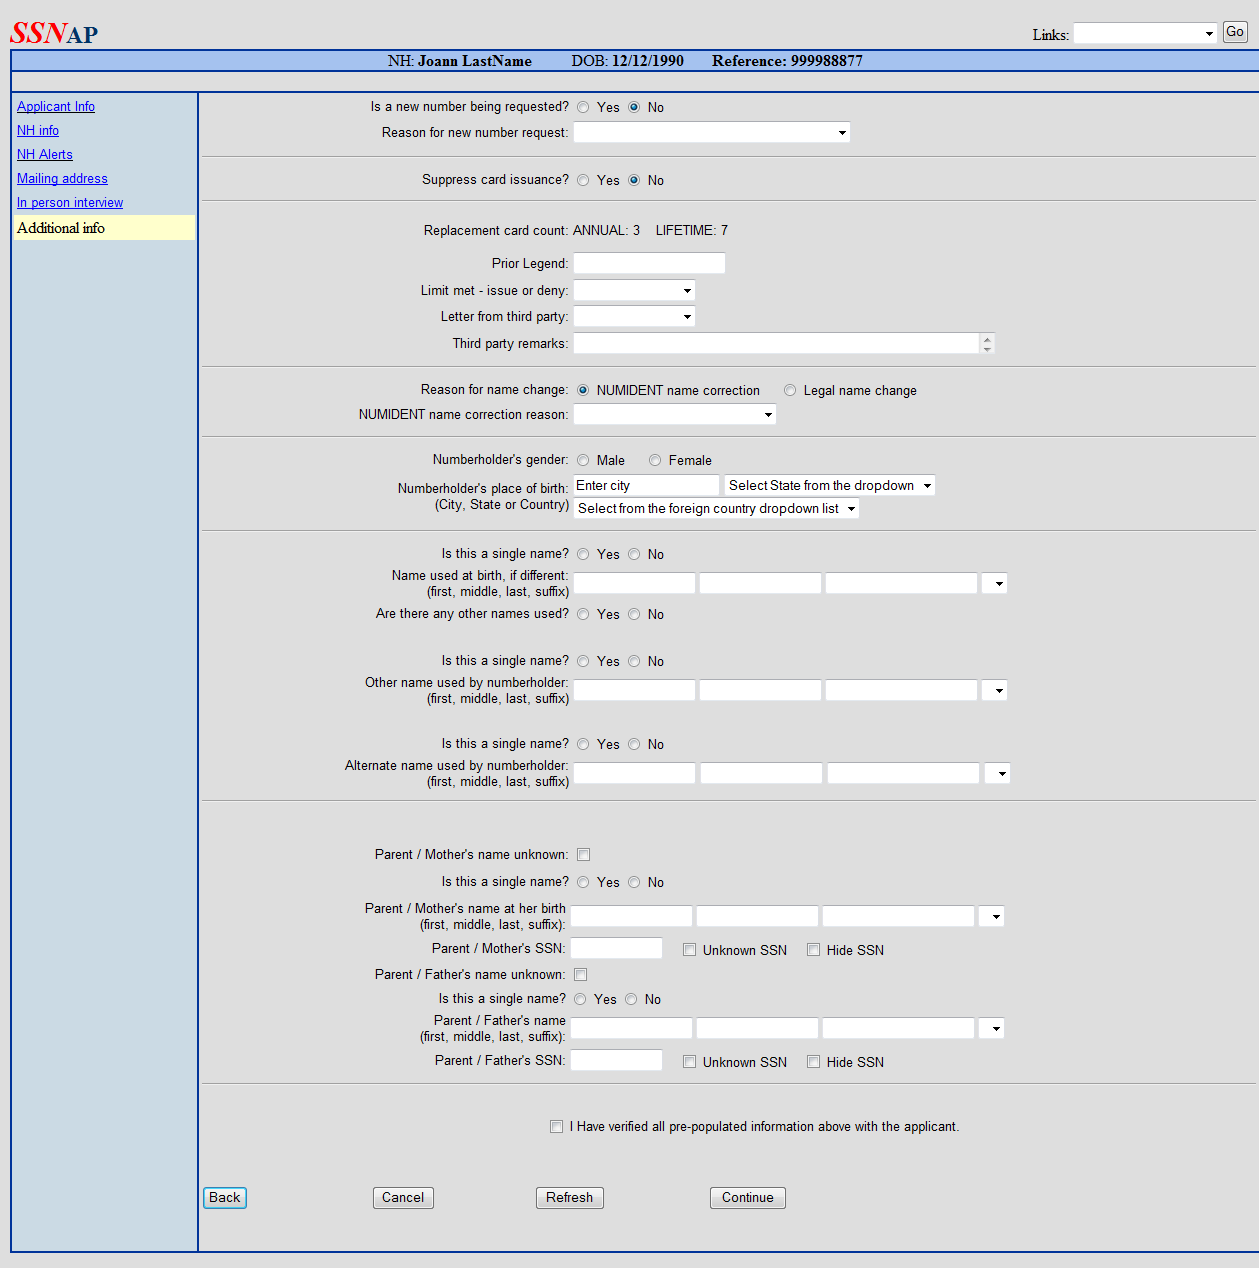Select No for father's single name question
1259x1268 pixels.
click(x=631, y=999)
